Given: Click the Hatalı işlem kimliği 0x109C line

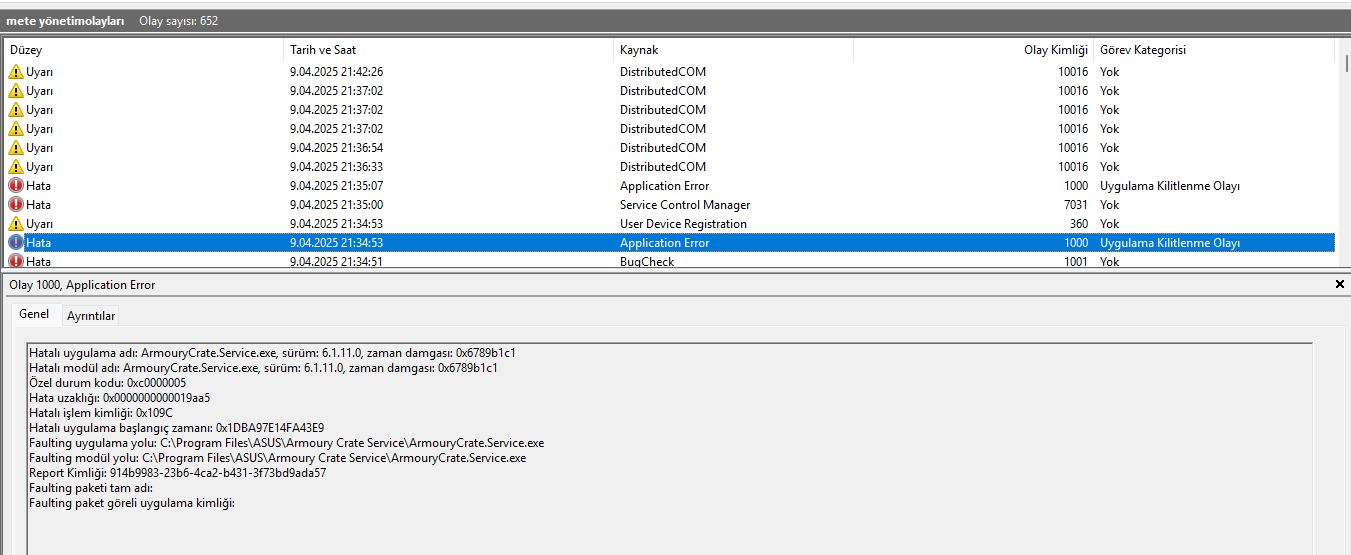Looking at the screenshot, I should (x=101, y=413).
